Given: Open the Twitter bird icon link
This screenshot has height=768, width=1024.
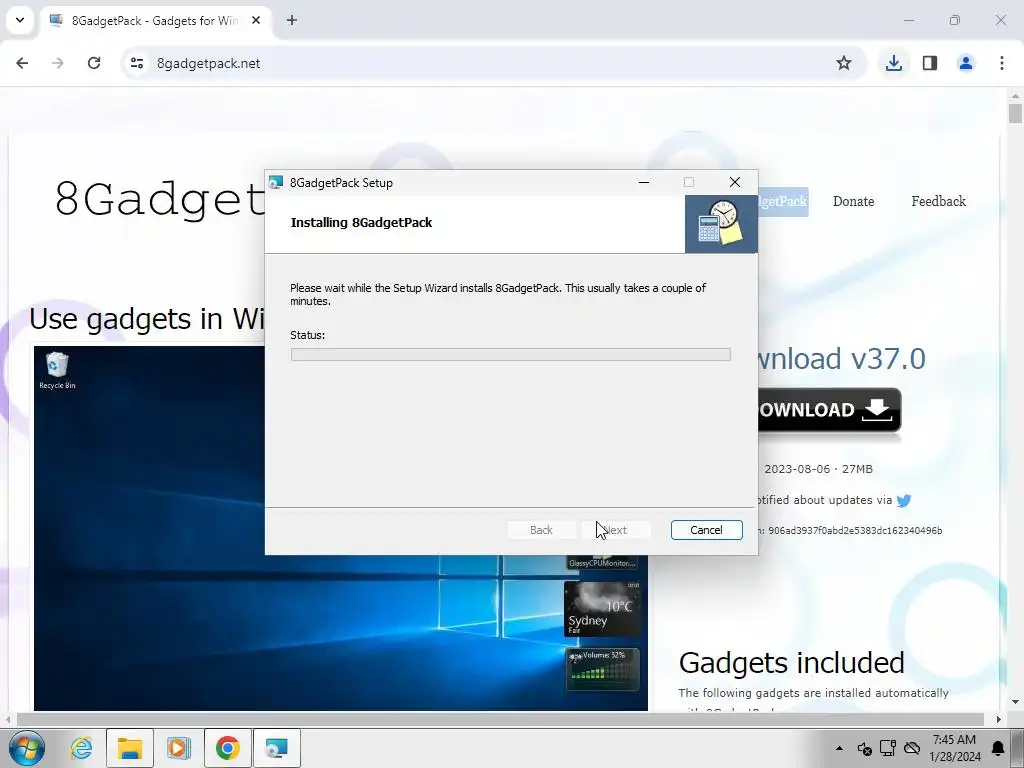Looking at the screenshot, I should (x=904, y=501).
